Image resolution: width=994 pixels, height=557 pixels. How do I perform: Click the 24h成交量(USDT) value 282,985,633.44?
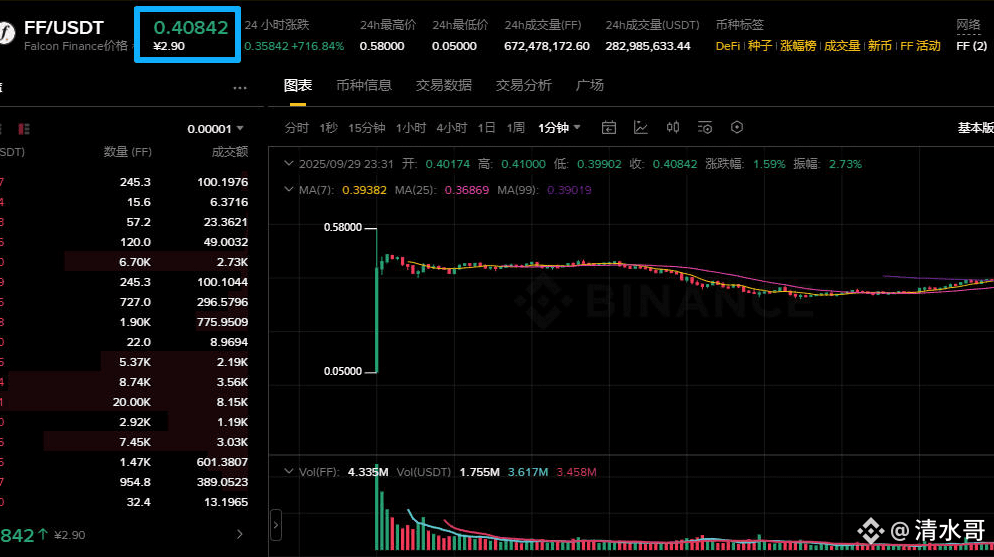click(x=647, y=46)
